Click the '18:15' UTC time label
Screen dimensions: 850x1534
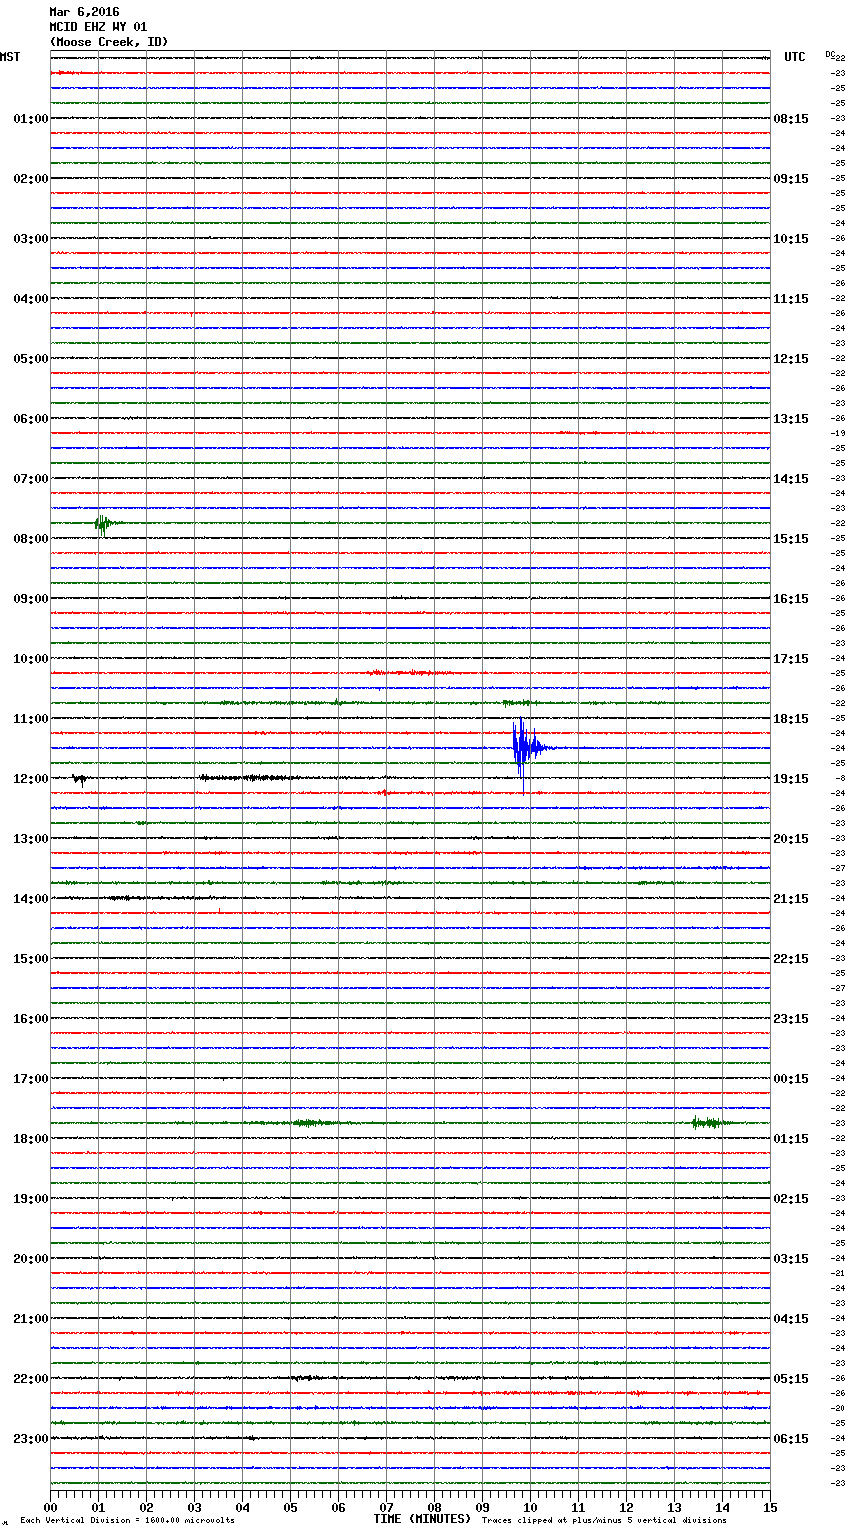tap(791, 719)
